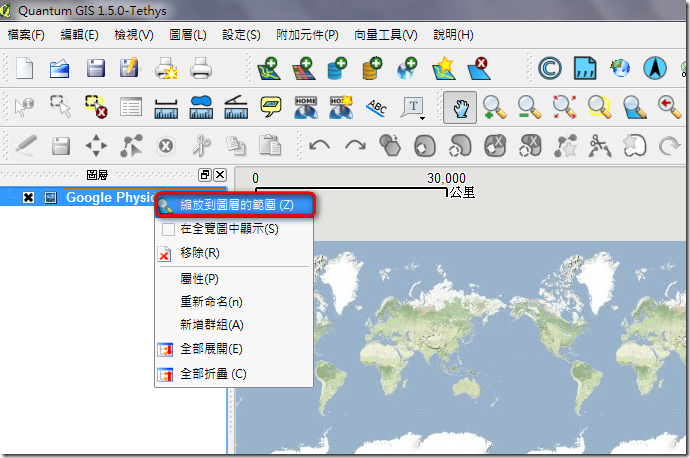Image resolution: width=690 pixels, height=458 pixels.
Task: Float the 圖層 panel with the undock button
Action: (205, 175)
